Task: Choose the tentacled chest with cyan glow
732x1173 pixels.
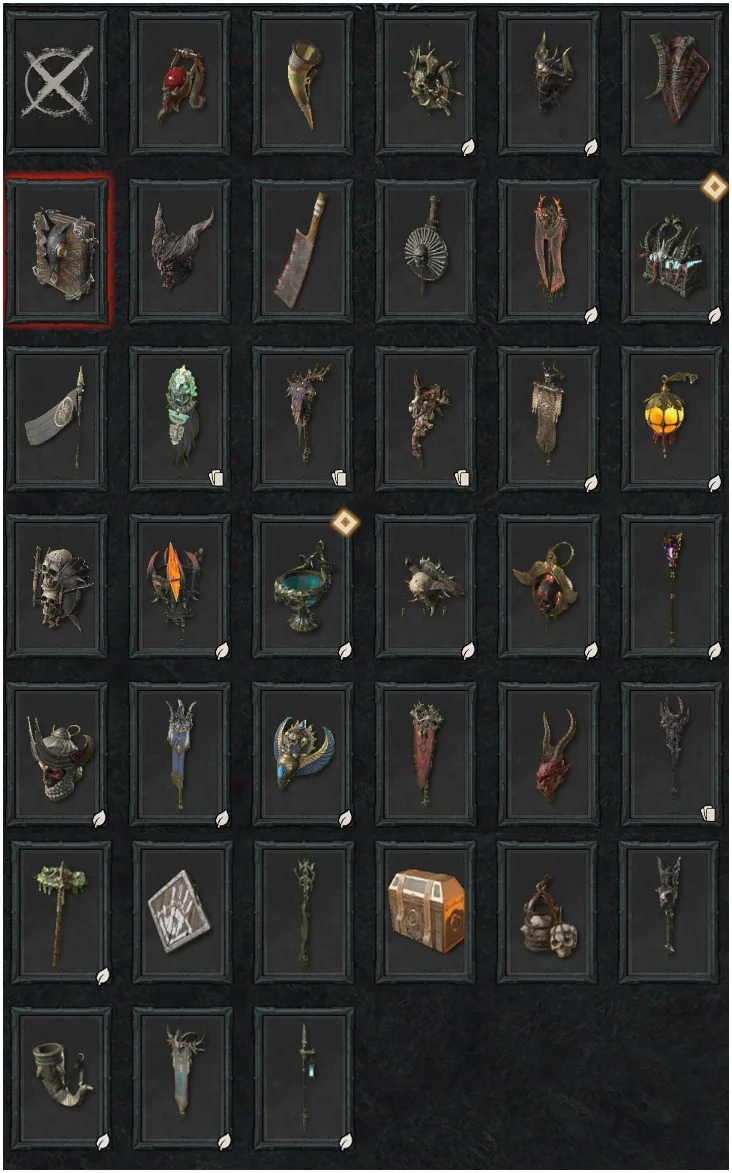Action: [671, 251]
